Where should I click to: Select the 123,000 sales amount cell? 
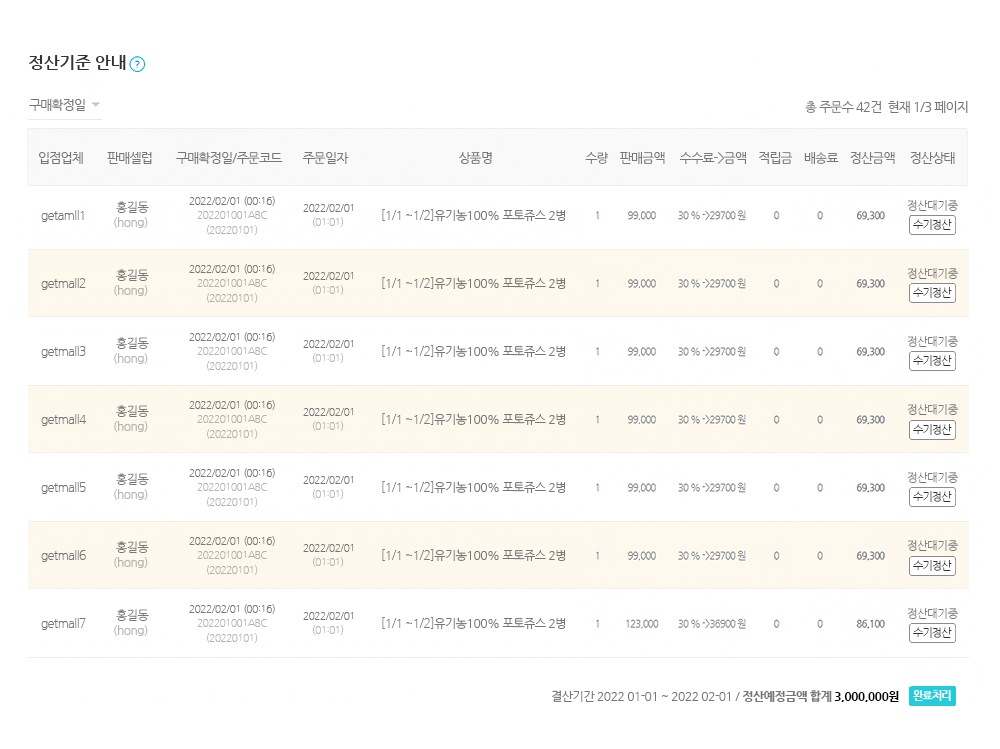641,624
